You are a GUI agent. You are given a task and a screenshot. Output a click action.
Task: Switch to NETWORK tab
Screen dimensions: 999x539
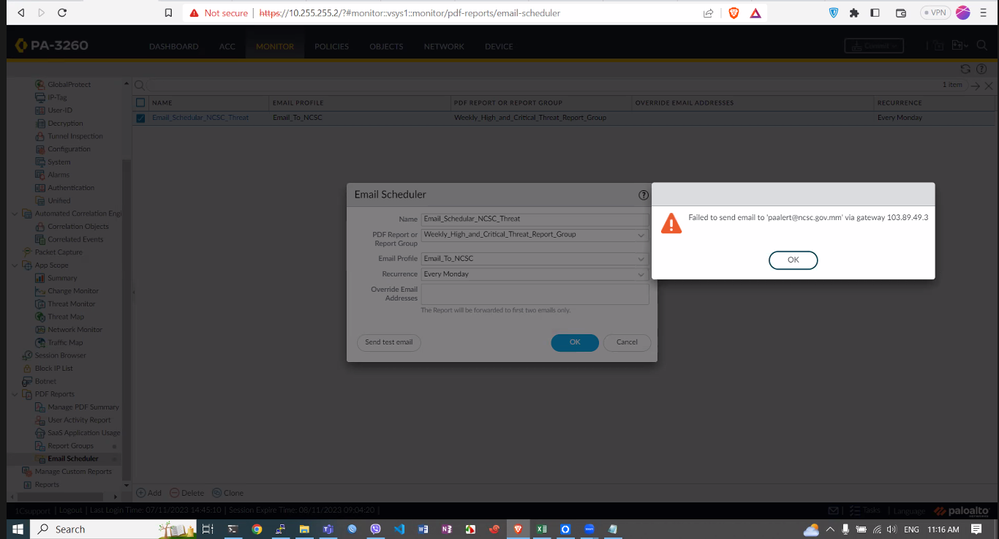(443, 47)
